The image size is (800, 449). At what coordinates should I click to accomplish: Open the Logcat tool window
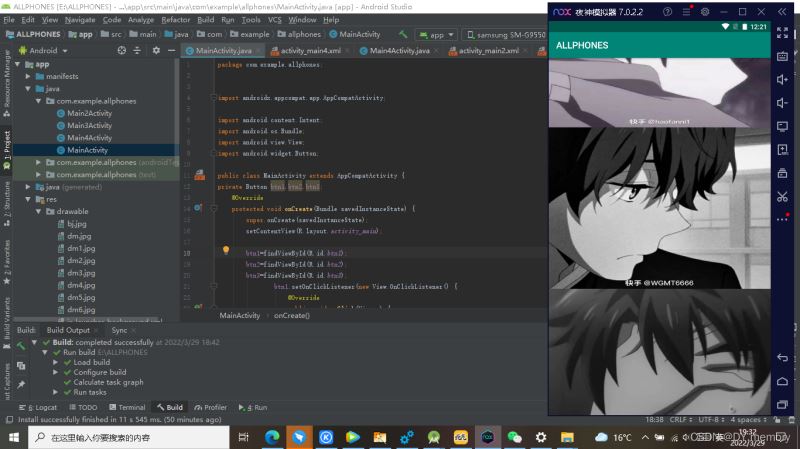(x=38, y=407)
